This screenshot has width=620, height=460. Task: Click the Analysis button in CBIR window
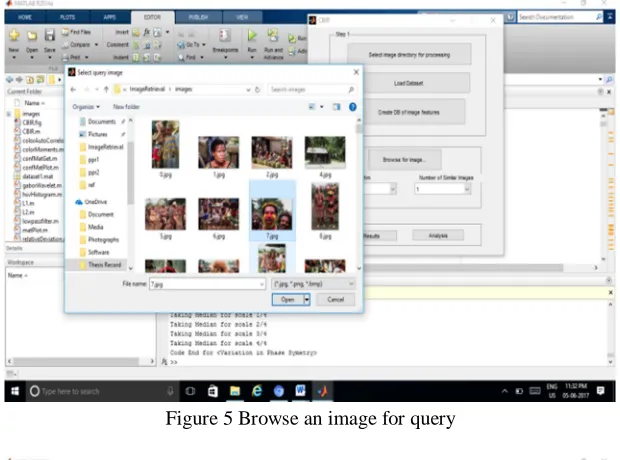[x=438, y=236]
